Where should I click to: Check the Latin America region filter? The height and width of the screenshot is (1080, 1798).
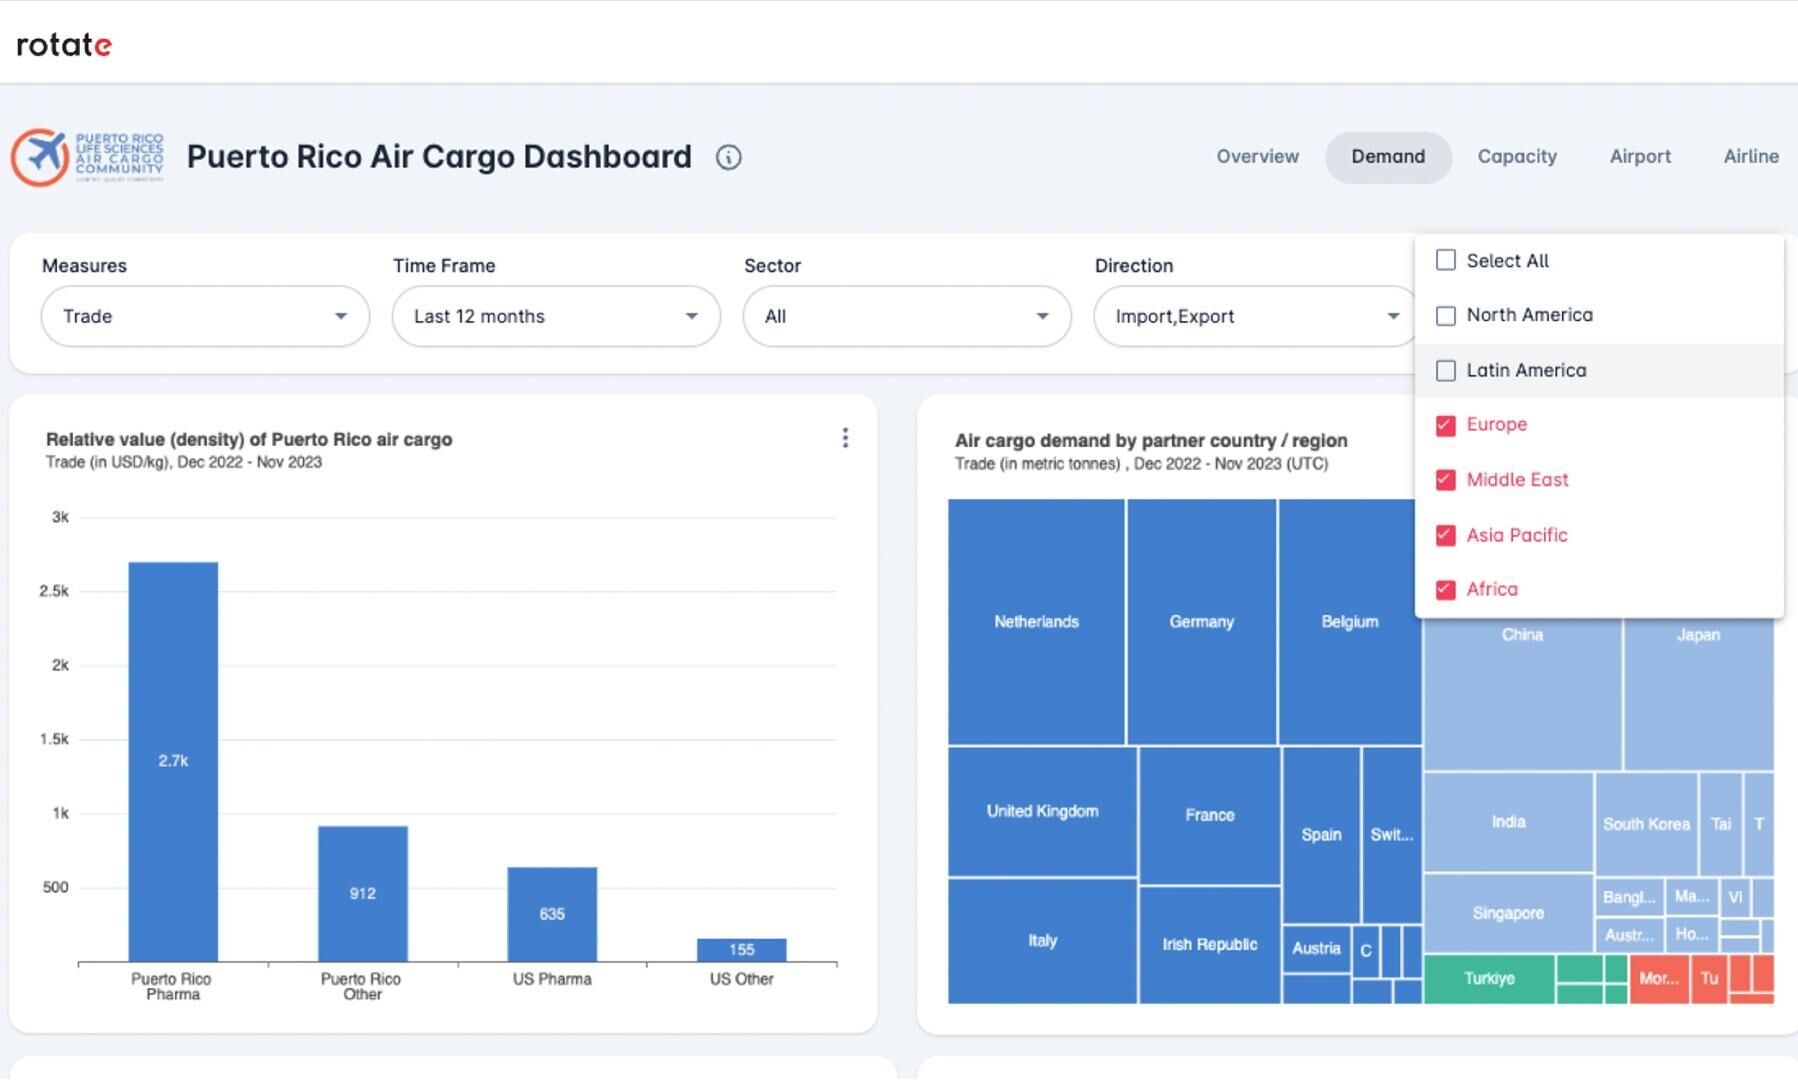(1444, 370)
